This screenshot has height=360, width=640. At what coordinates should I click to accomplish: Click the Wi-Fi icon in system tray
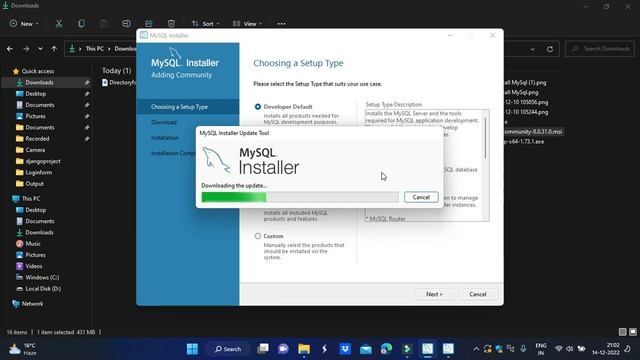558,349
